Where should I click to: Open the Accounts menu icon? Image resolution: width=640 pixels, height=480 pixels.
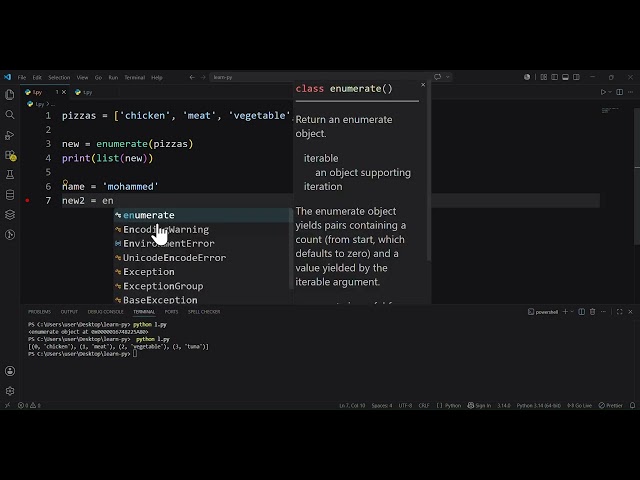pyautogui.click(x=10, y=371)
